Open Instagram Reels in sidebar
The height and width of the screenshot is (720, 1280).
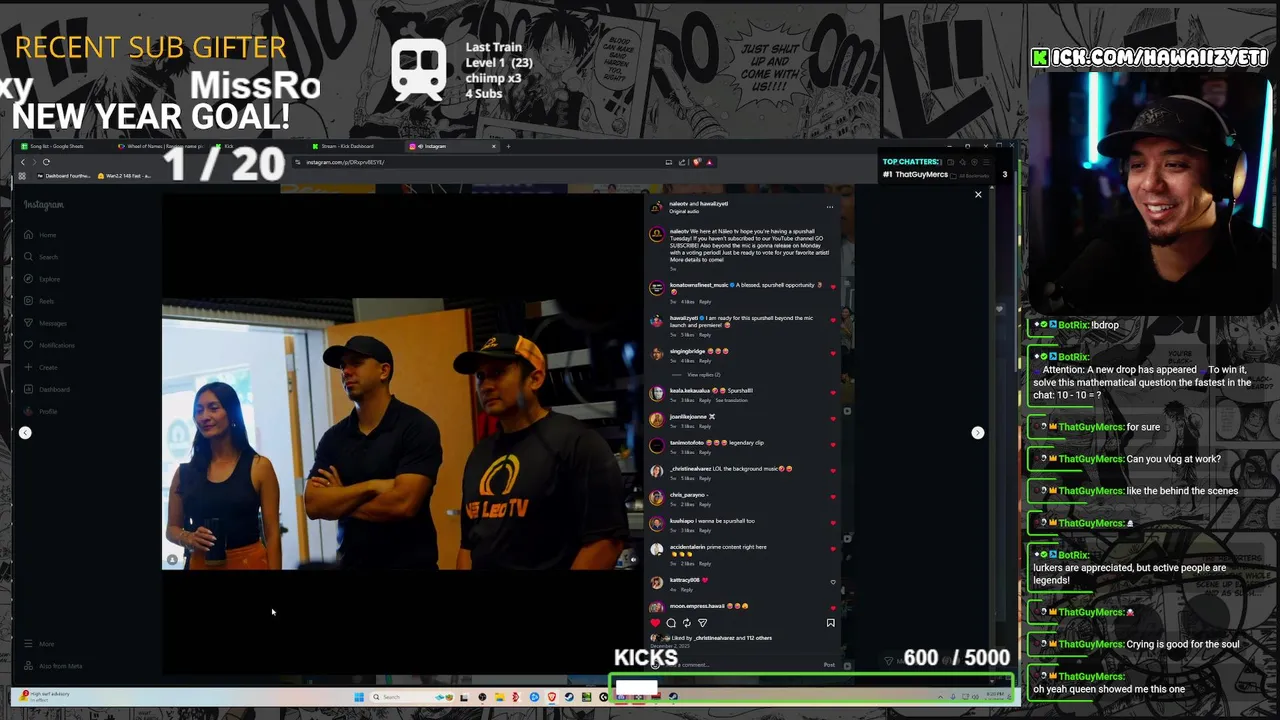(39, 301)
